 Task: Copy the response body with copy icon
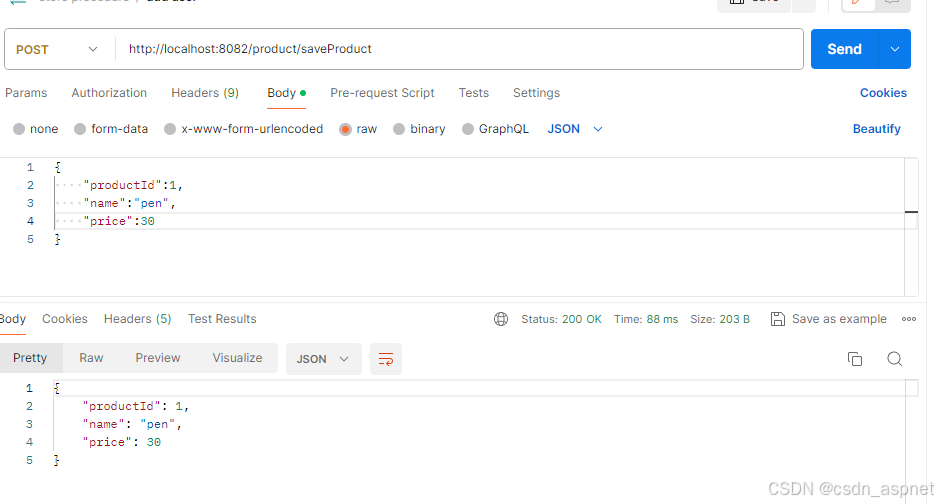pos(855,359)
